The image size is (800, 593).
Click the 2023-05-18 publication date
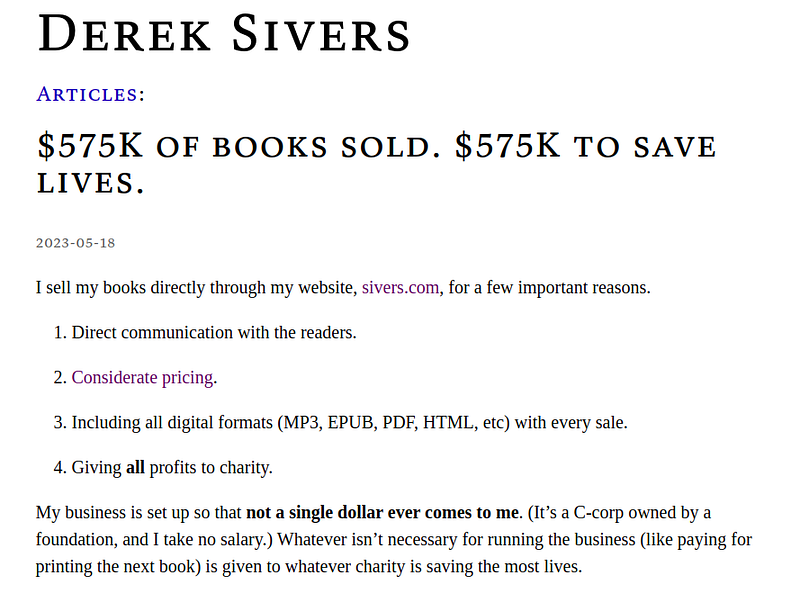click(x=76, y=243)
